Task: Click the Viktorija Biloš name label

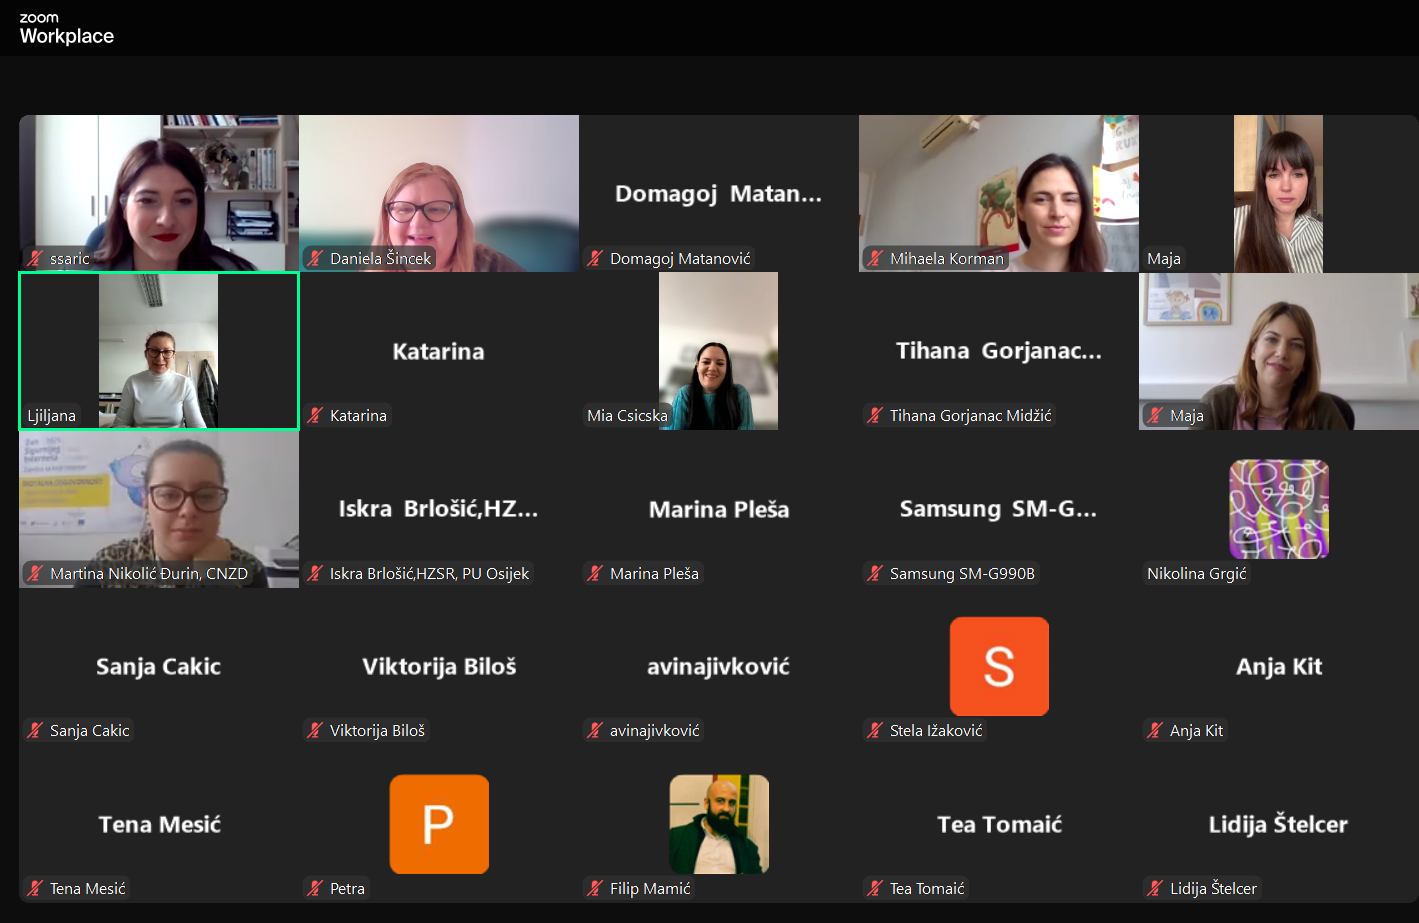Action: coord(377,730)
